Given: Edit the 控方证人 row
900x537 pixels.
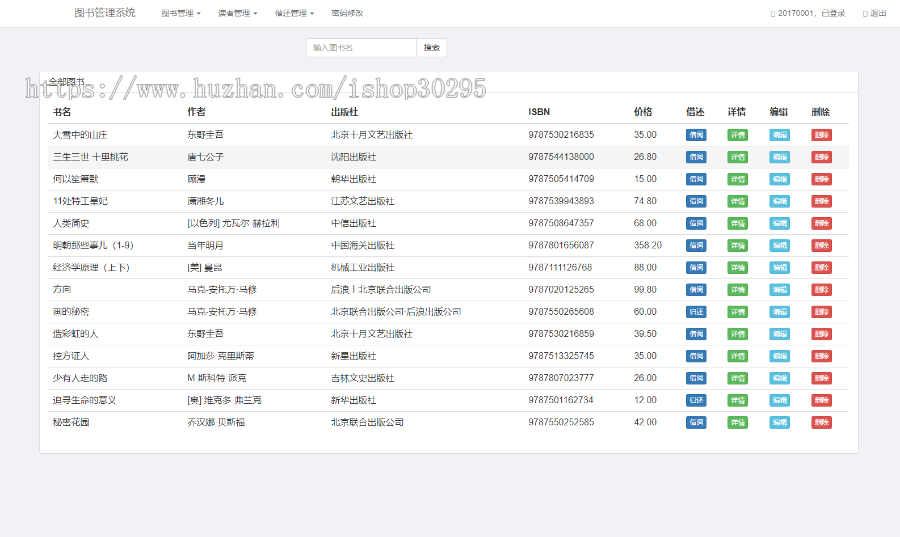Looking at the screenshot, I should [779, 356].
